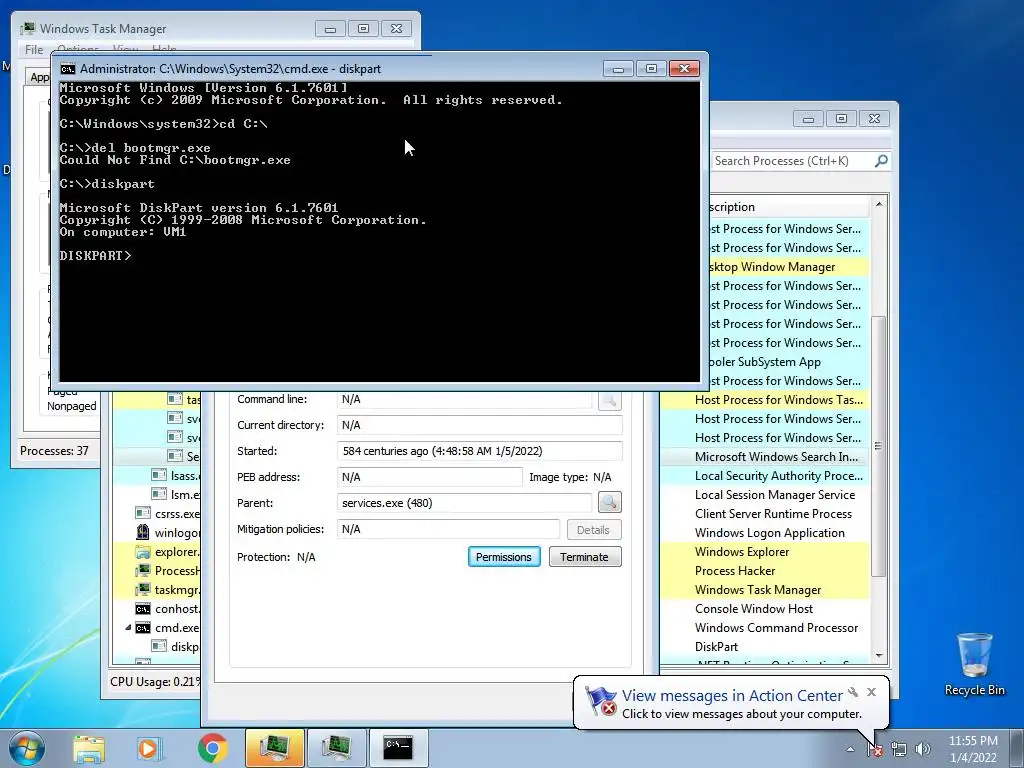Open the Windows Start menu orb

[27, 748]
